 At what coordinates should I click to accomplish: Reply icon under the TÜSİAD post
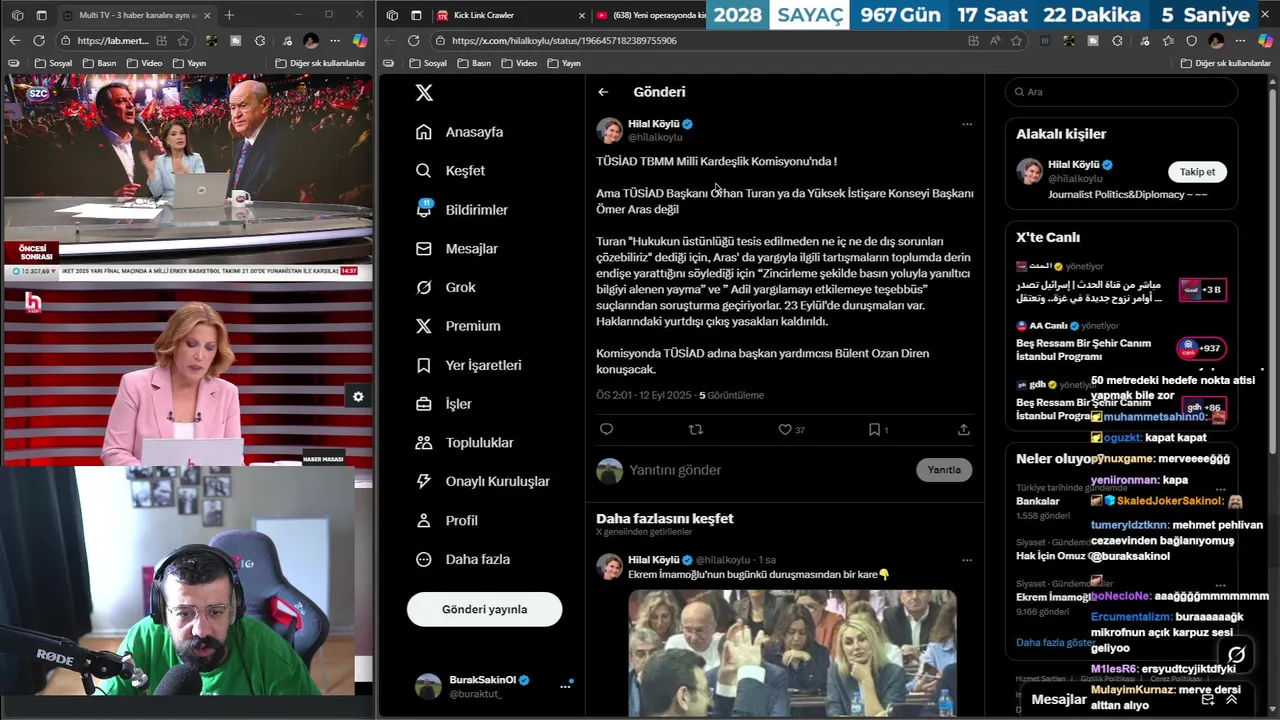click(606, 429)
